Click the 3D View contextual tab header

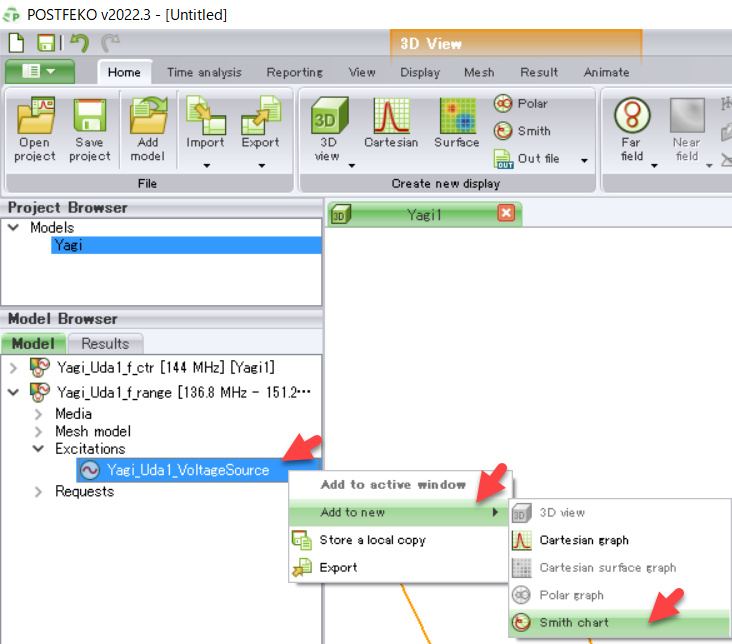coord(516,43)
